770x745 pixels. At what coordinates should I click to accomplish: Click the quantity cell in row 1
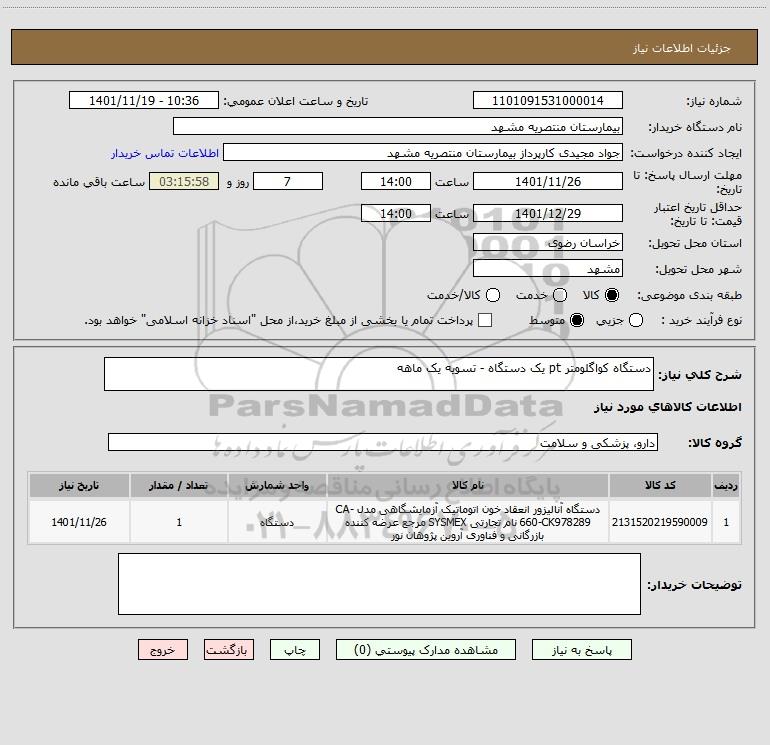tap(179, 522)
